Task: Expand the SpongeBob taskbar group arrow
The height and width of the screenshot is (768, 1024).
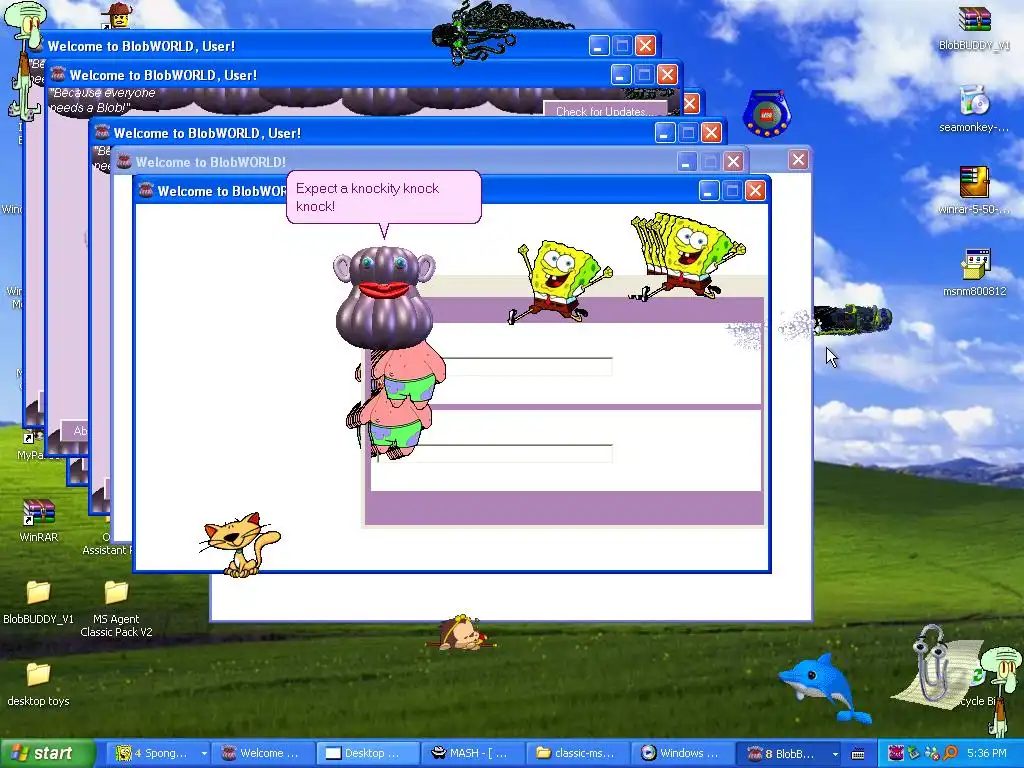Action: 204,754
